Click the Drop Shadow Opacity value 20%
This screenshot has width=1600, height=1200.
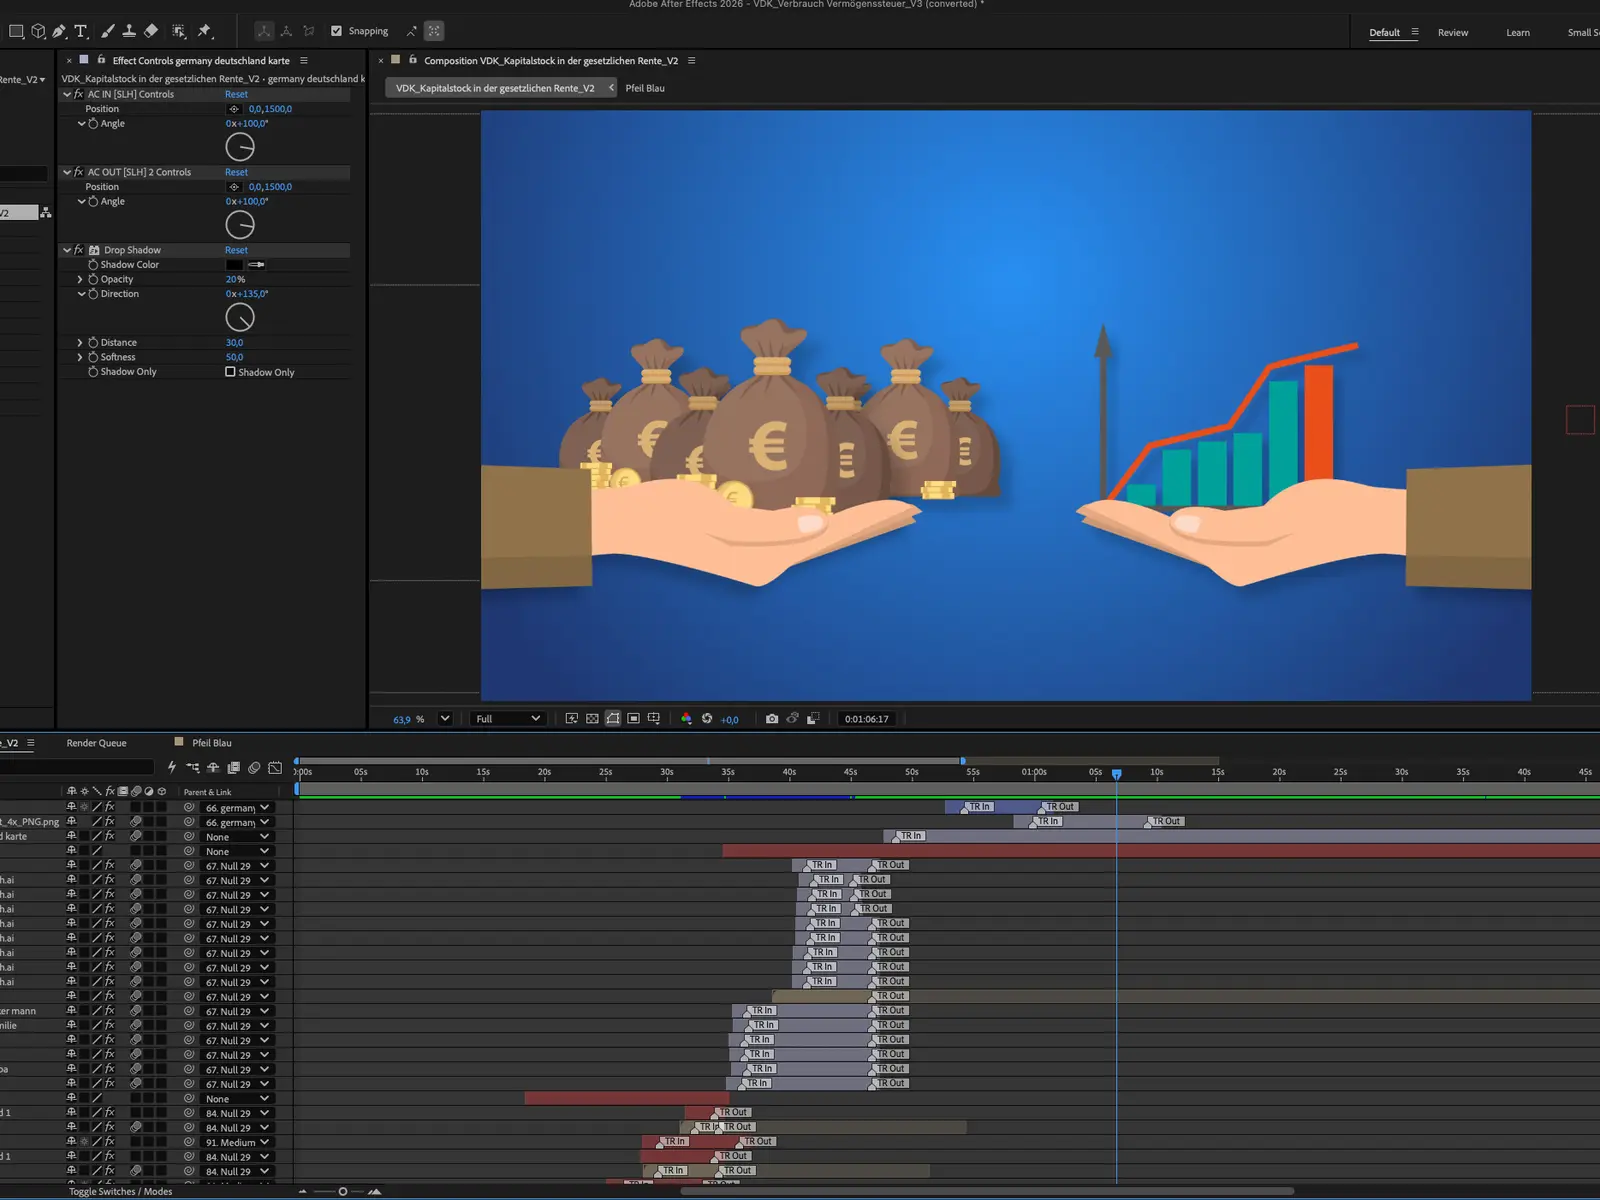(x=235, y=279)
